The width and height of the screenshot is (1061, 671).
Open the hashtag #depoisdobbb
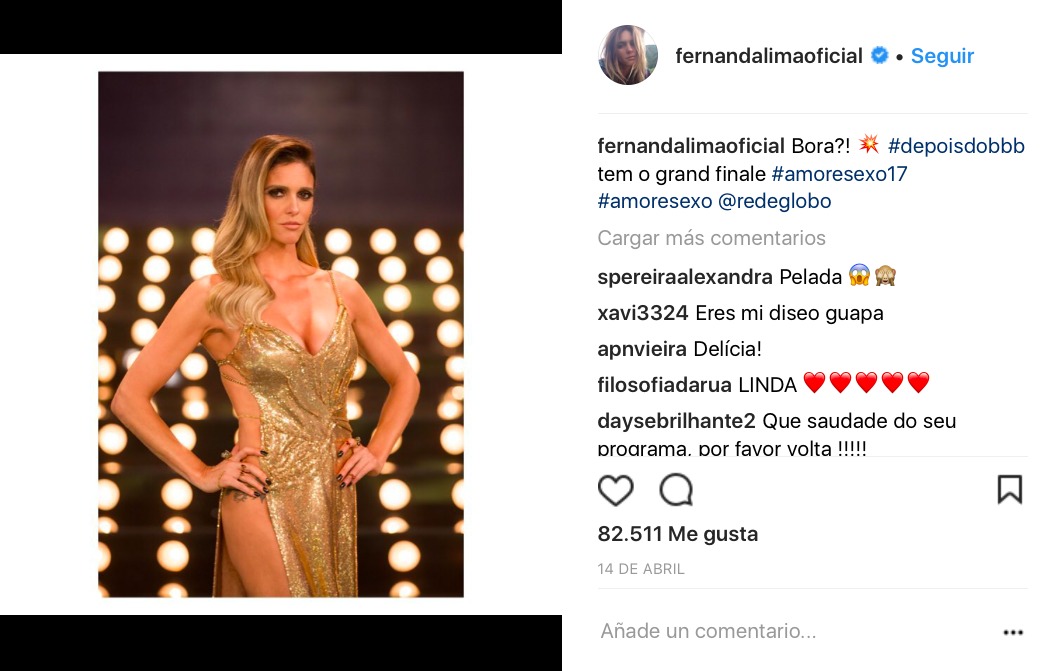click(x=956, y=145)
